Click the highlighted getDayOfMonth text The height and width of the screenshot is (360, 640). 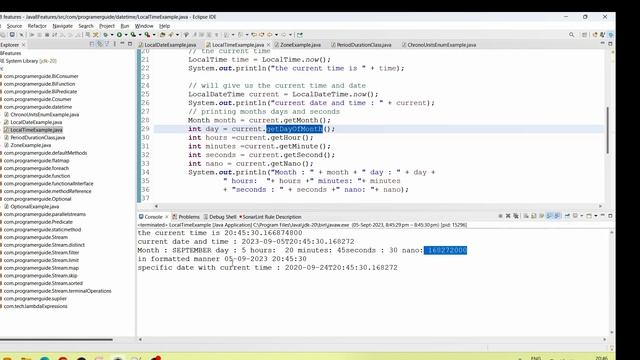tap(294, 129)
